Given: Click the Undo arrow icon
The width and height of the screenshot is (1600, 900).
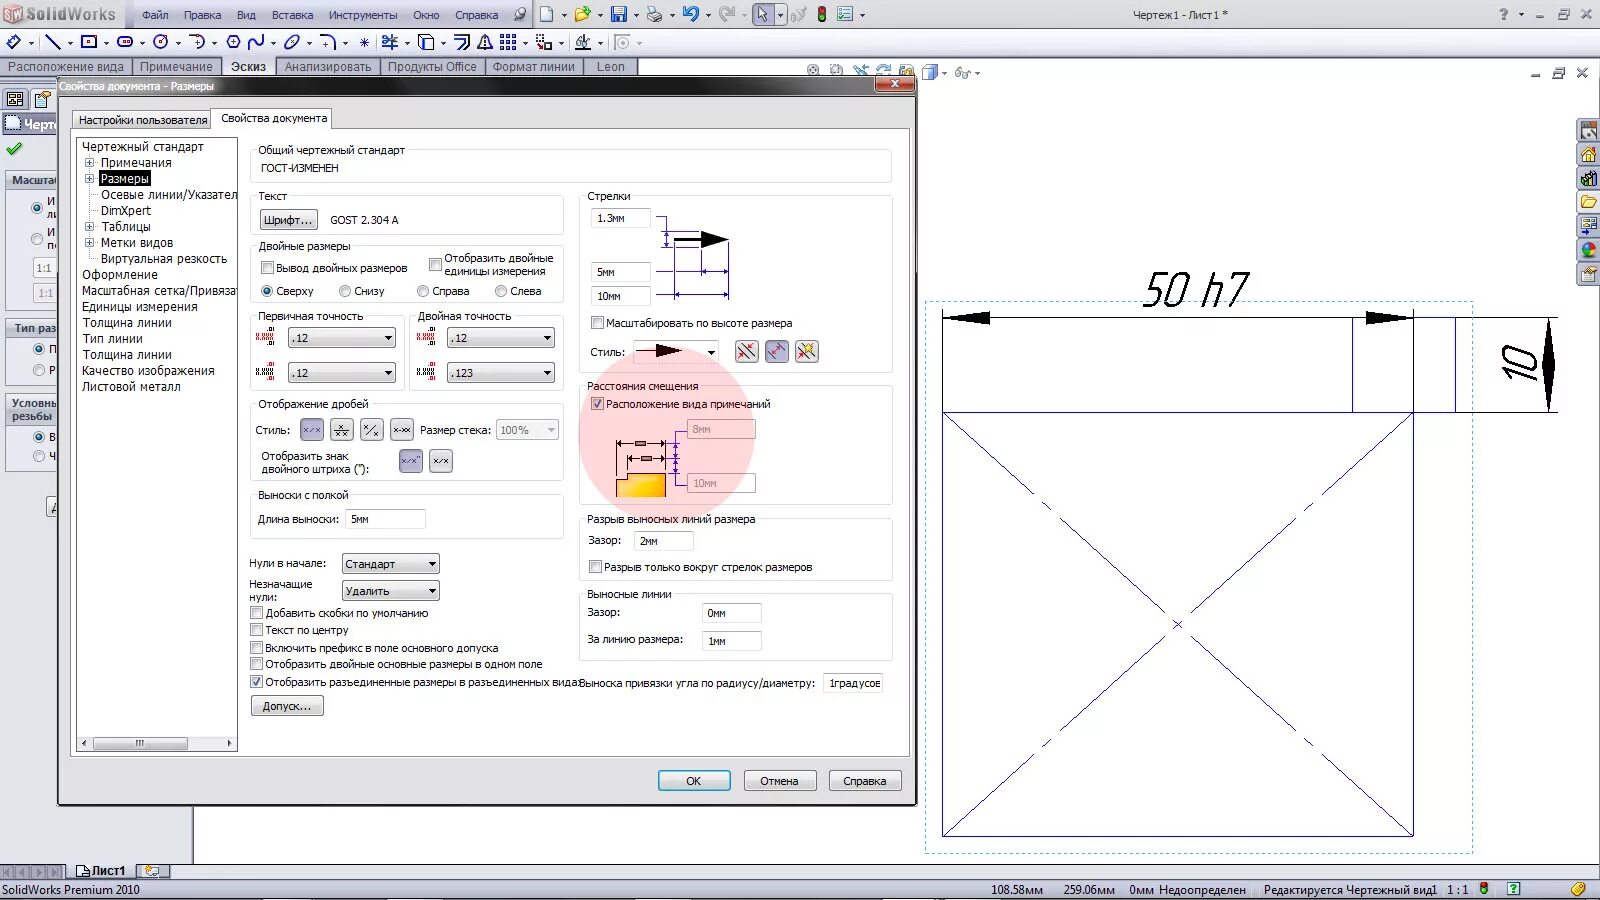Looking at the screenshot, I should (691, 14).
